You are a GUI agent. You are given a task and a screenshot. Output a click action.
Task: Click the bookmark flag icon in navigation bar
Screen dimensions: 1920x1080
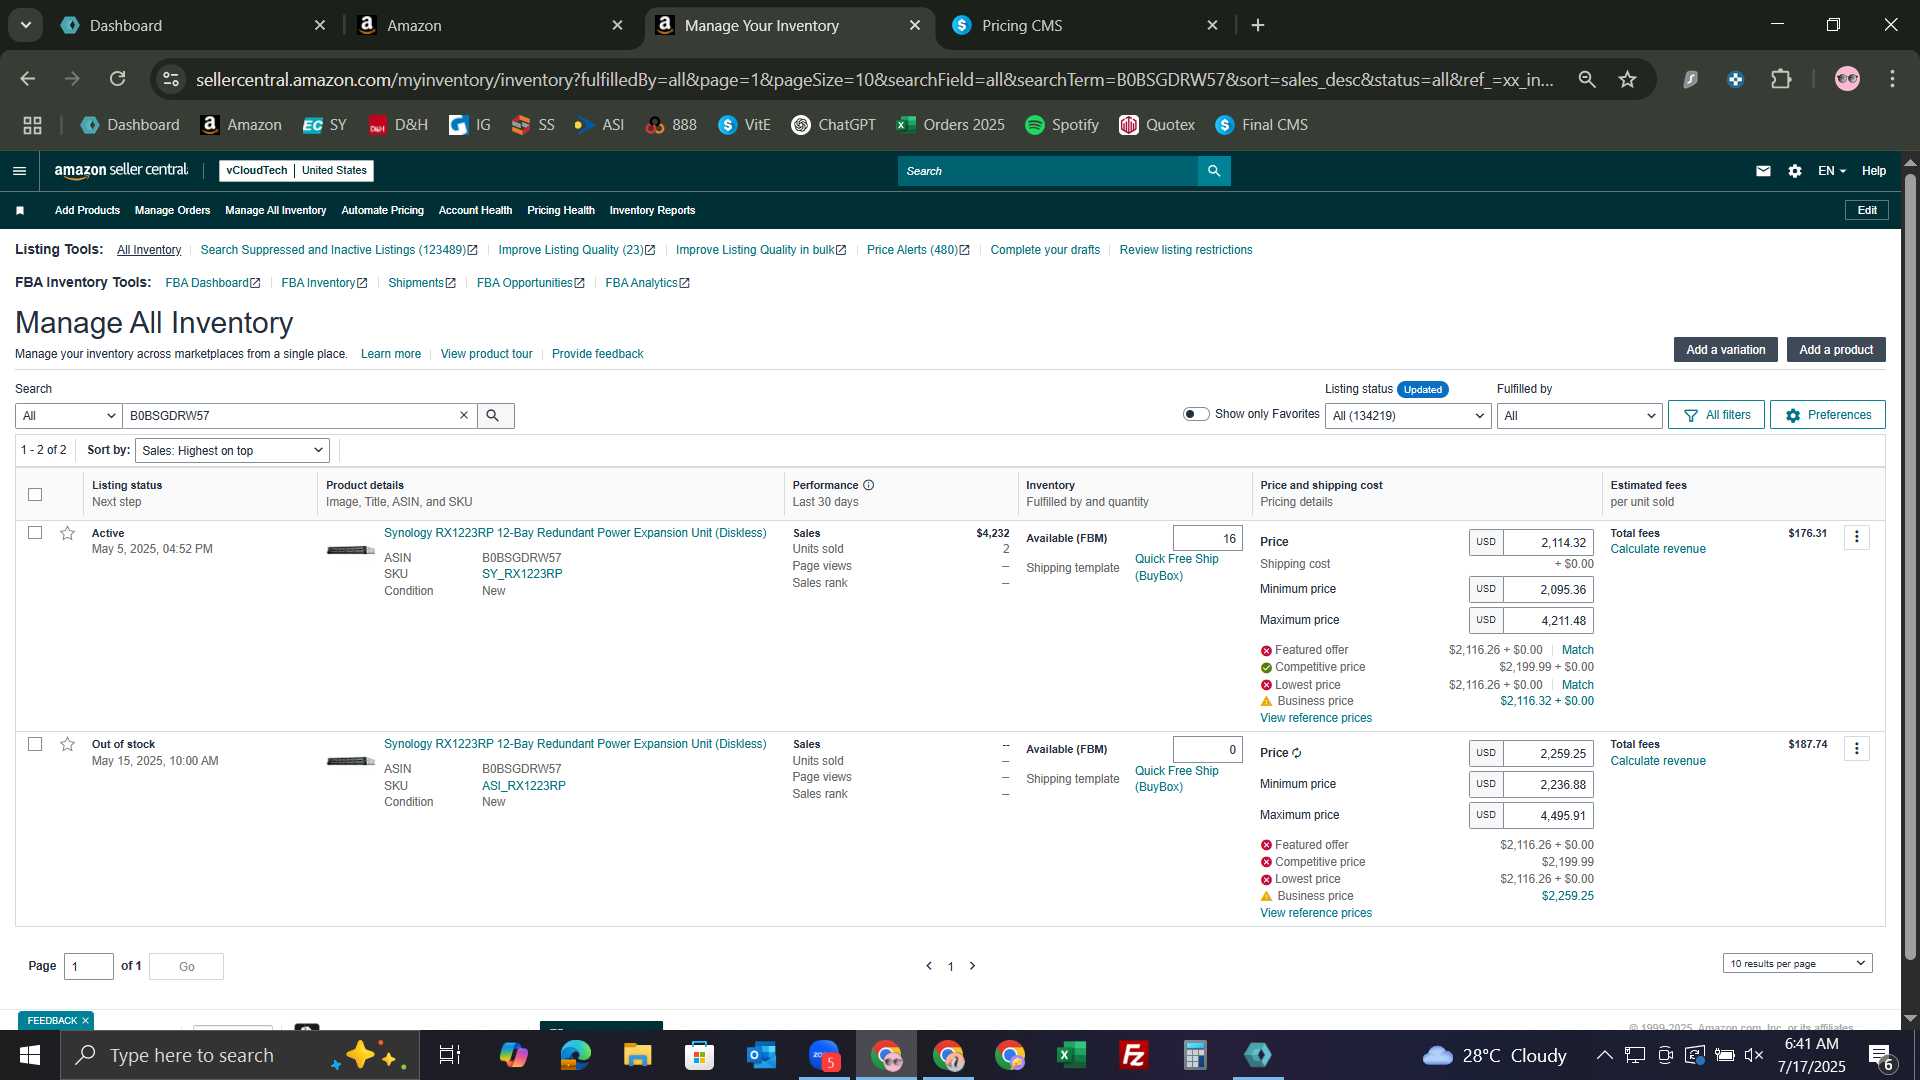pyautogui.click(x=20, y=210)
